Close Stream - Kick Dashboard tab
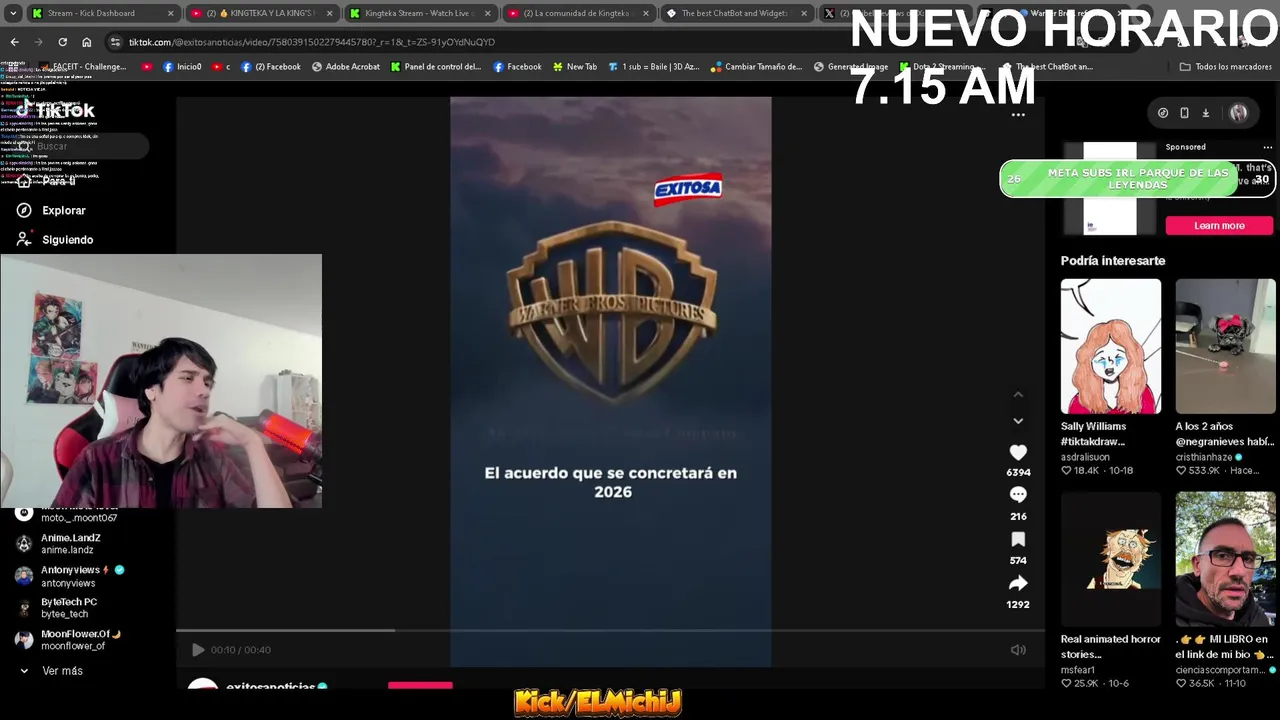 point(171,13)
